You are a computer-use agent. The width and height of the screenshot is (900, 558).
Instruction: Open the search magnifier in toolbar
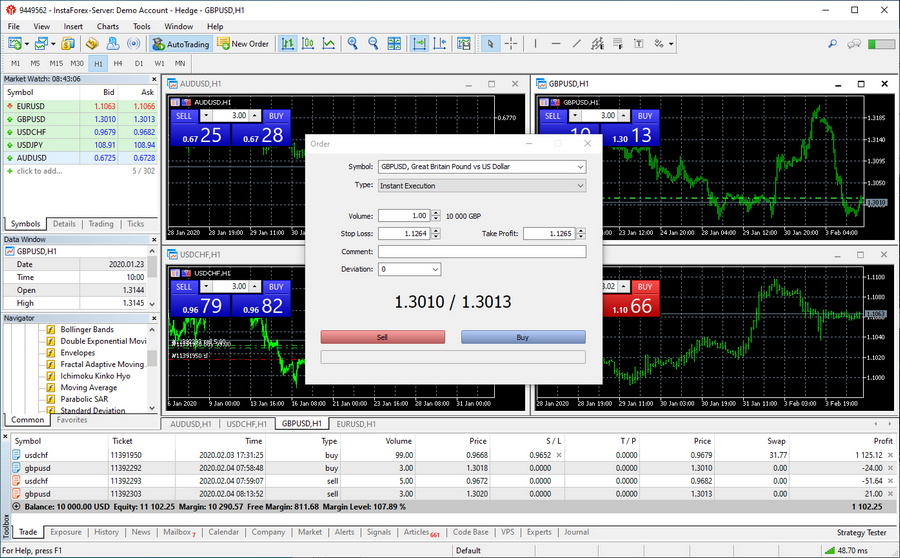point(833,44)
